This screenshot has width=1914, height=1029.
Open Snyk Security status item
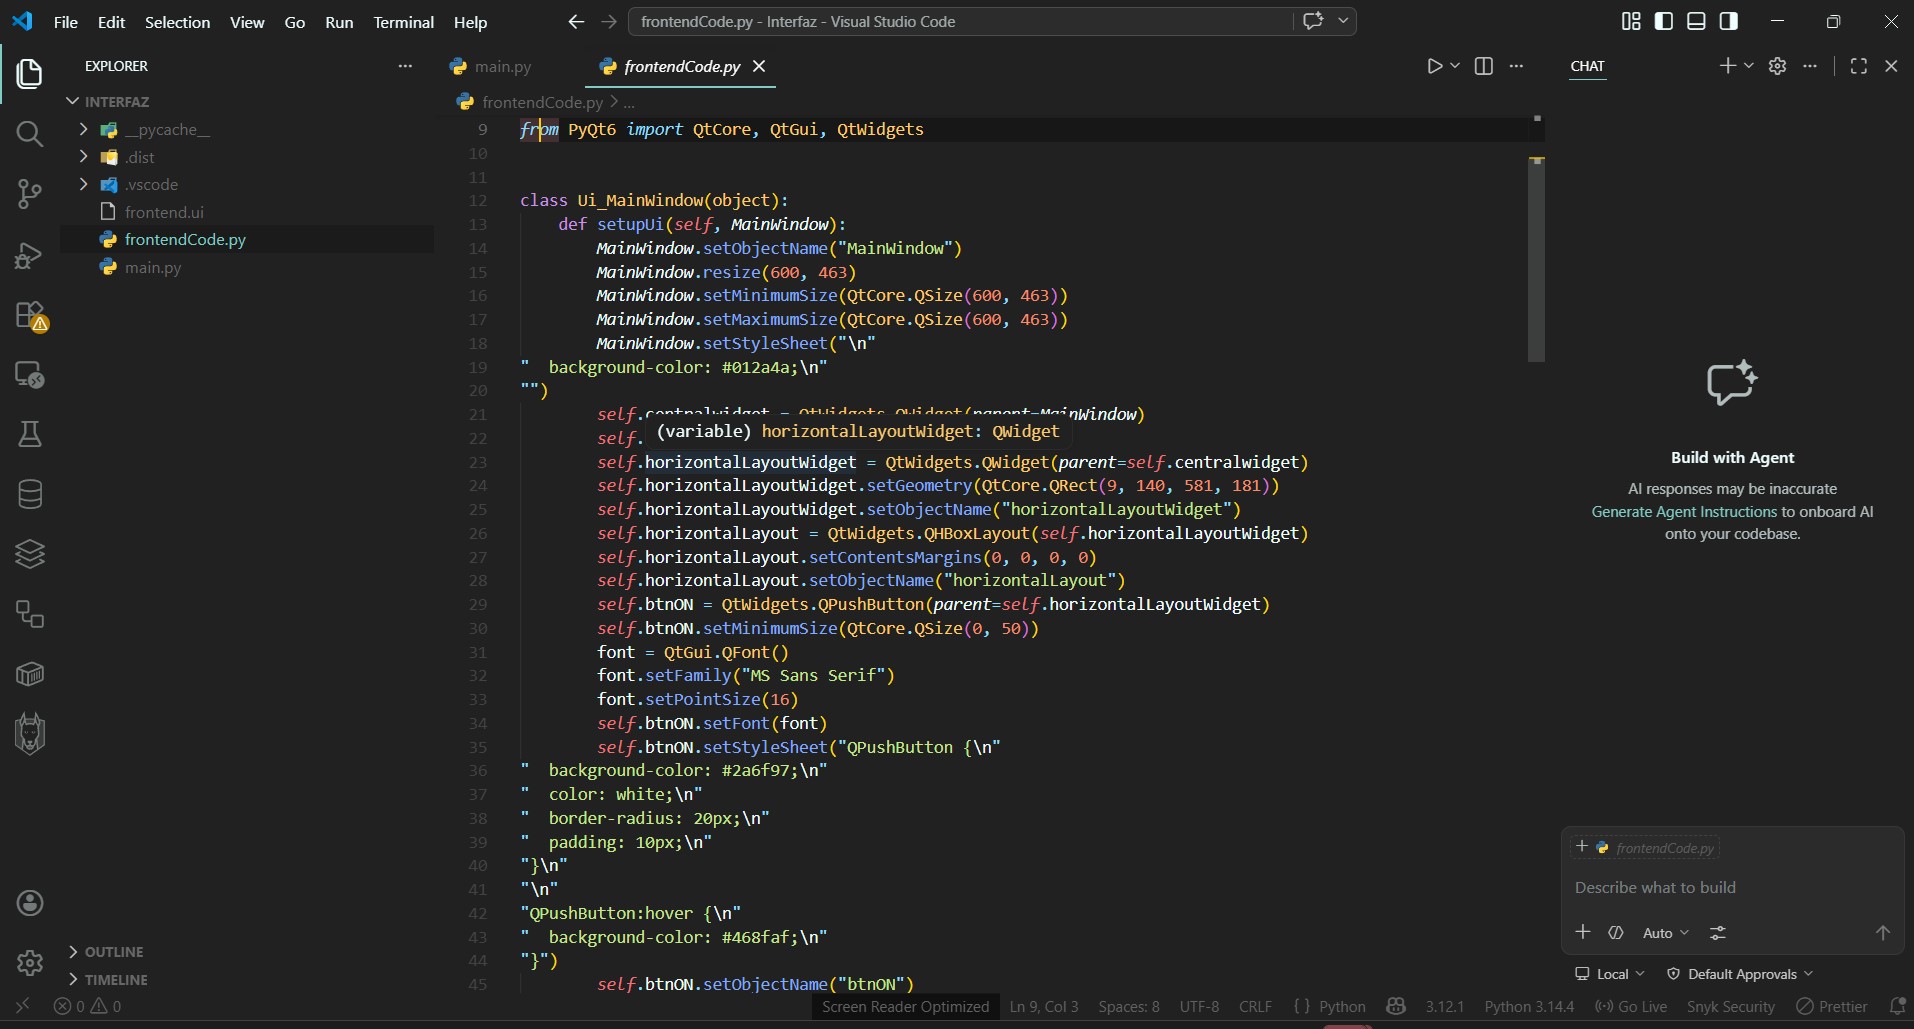1731,1006
